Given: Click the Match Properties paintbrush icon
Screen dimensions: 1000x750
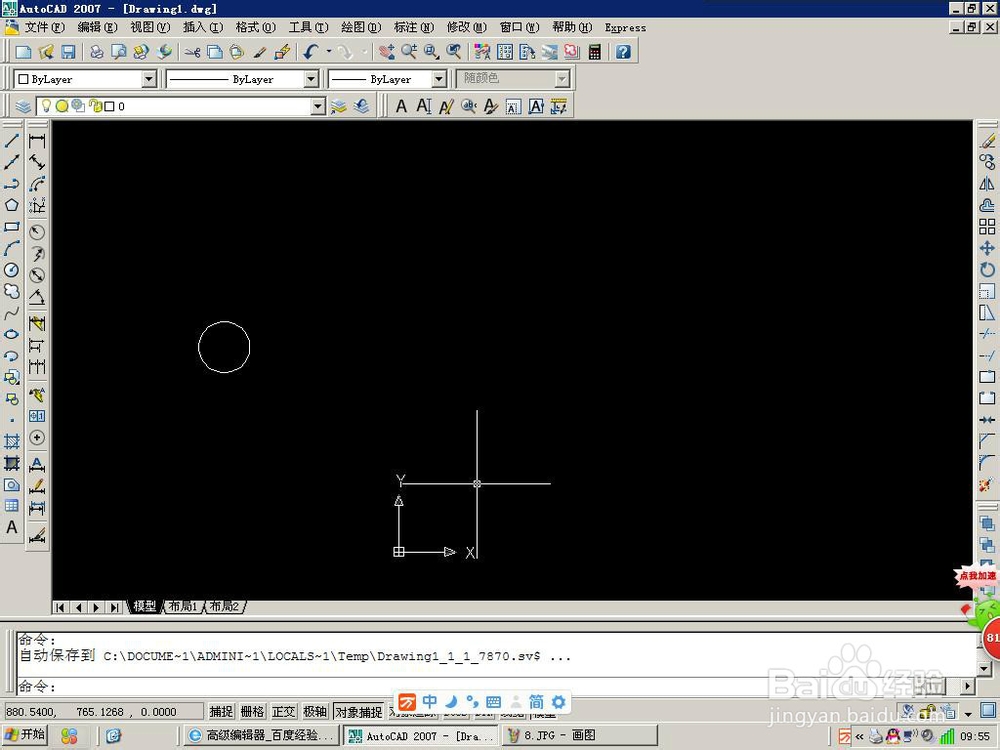Looking at the screenshot, I should pyautogui.click(x=260, y=52).
